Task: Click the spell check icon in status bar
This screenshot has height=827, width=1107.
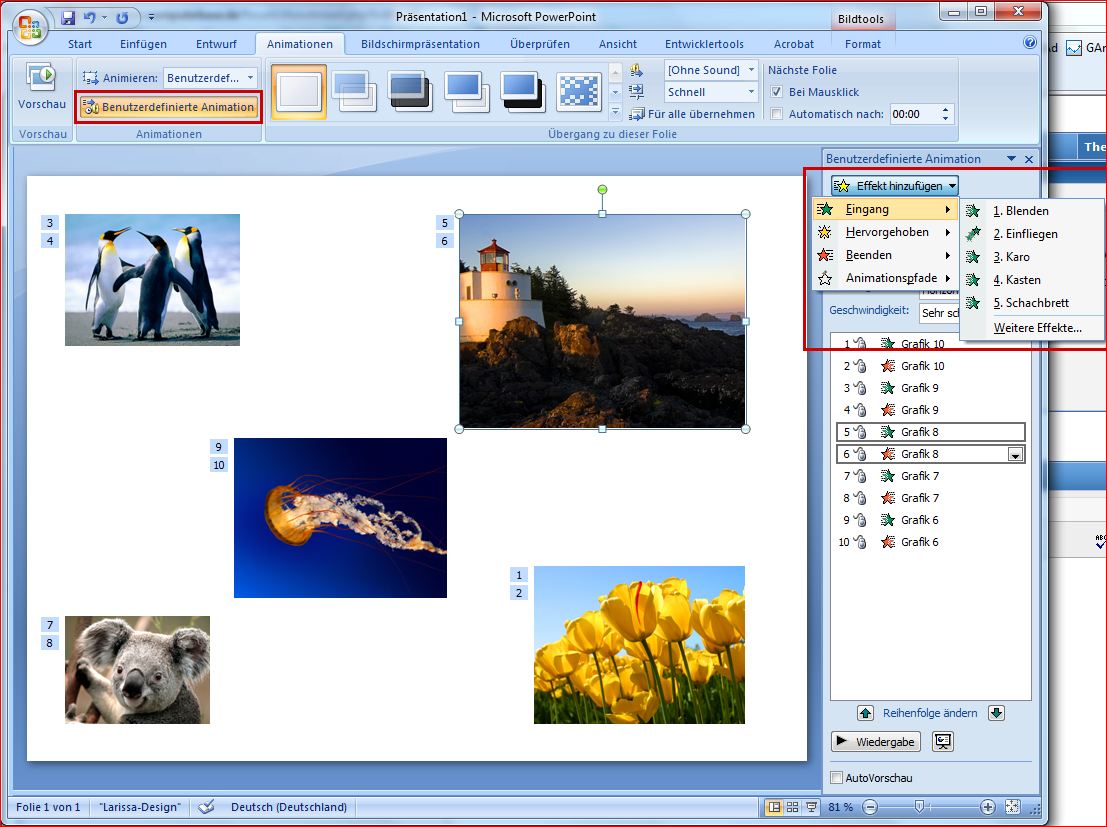Action: 205,807
